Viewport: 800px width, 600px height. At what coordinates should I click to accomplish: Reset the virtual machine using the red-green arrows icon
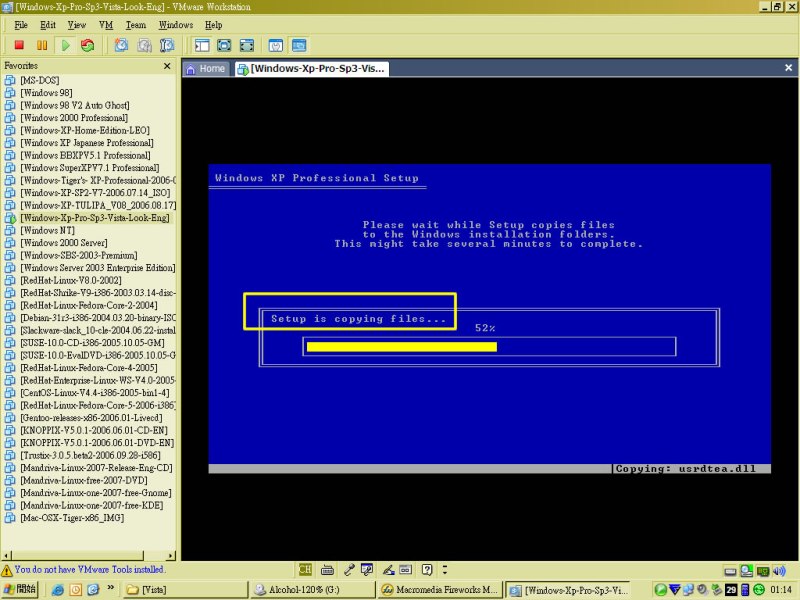88,45
